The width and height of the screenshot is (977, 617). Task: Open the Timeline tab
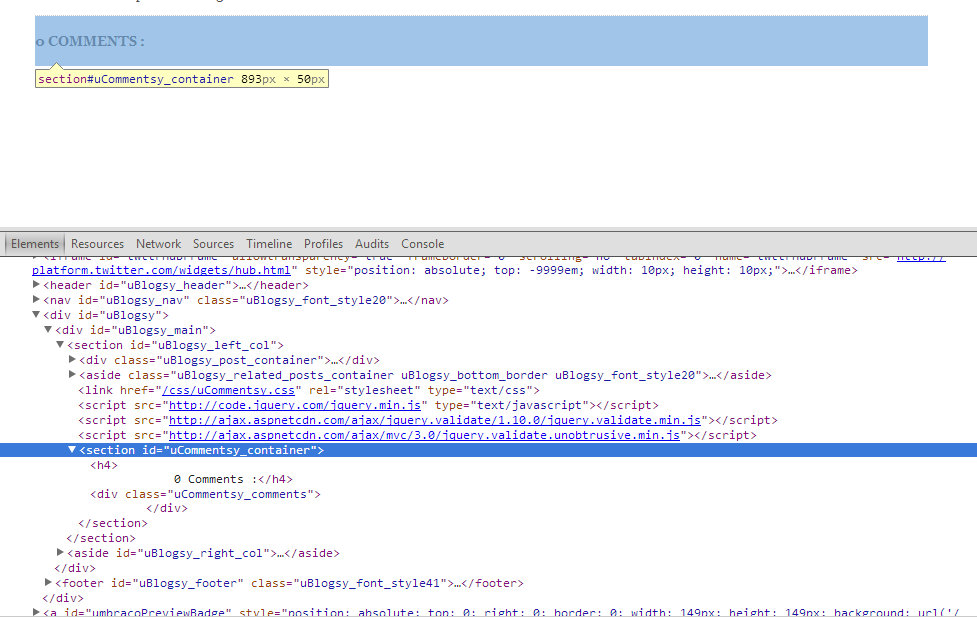(x=269, y=244)
